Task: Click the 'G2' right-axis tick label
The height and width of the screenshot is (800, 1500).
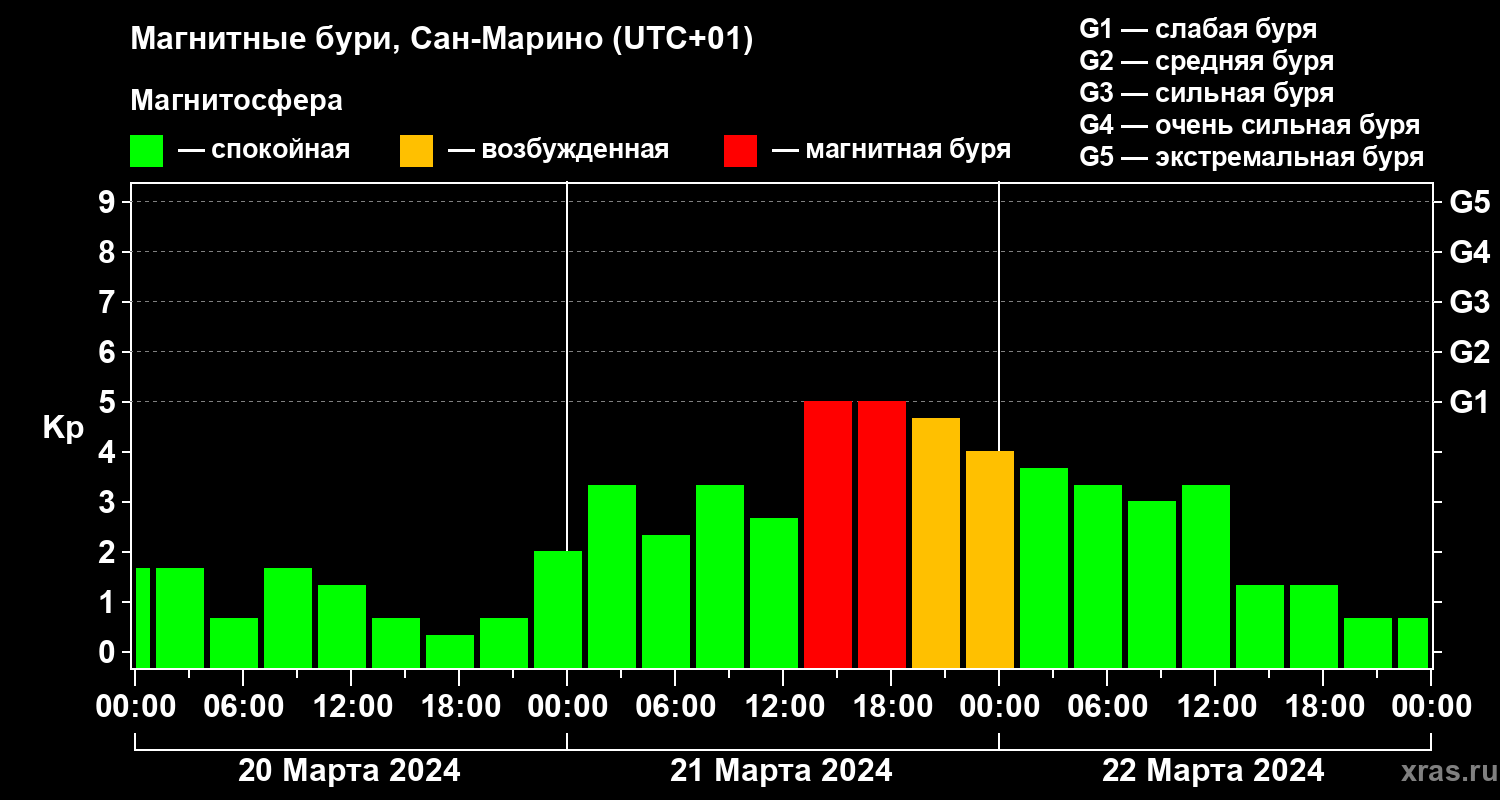Action: tap(1469, 352)
